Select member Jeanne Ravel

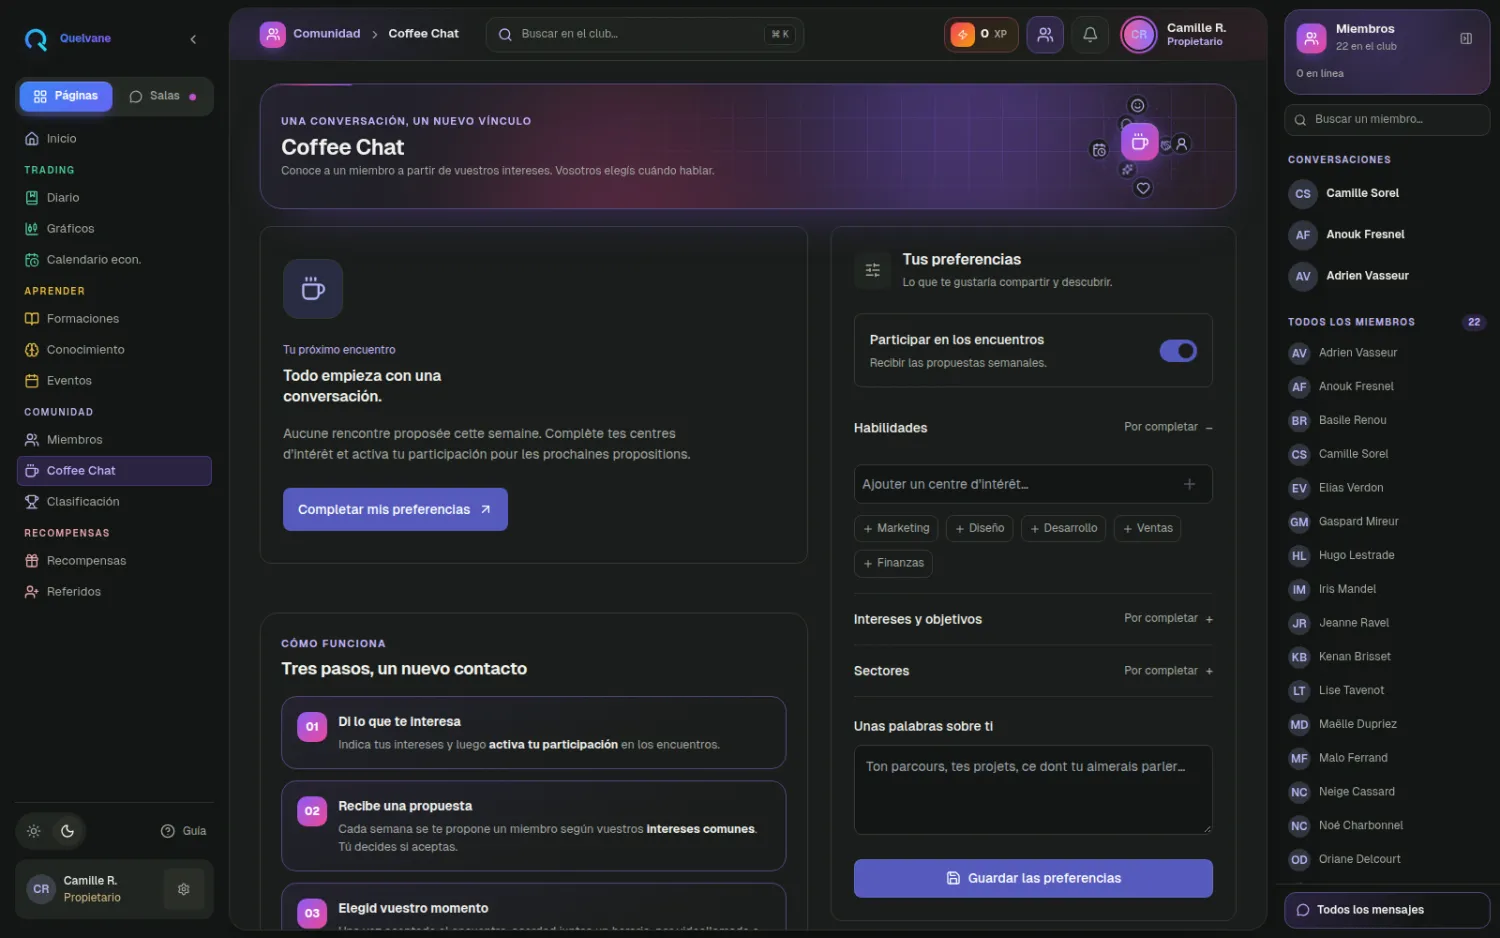click(1387, 623)
